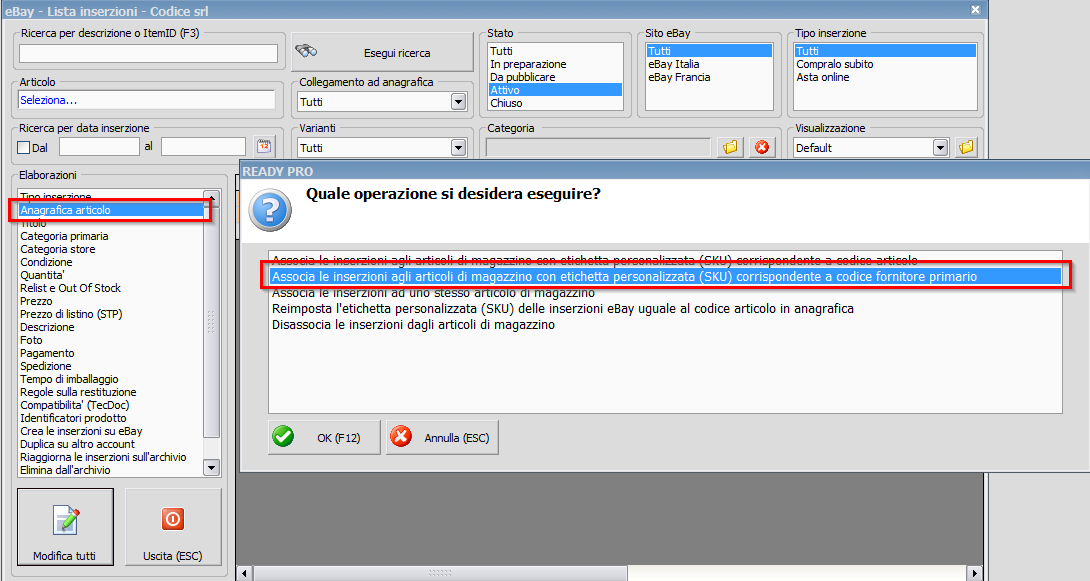Click the Seleziona... article link
Viewport: 1090px width, 581px height.
tap(49, 100)
